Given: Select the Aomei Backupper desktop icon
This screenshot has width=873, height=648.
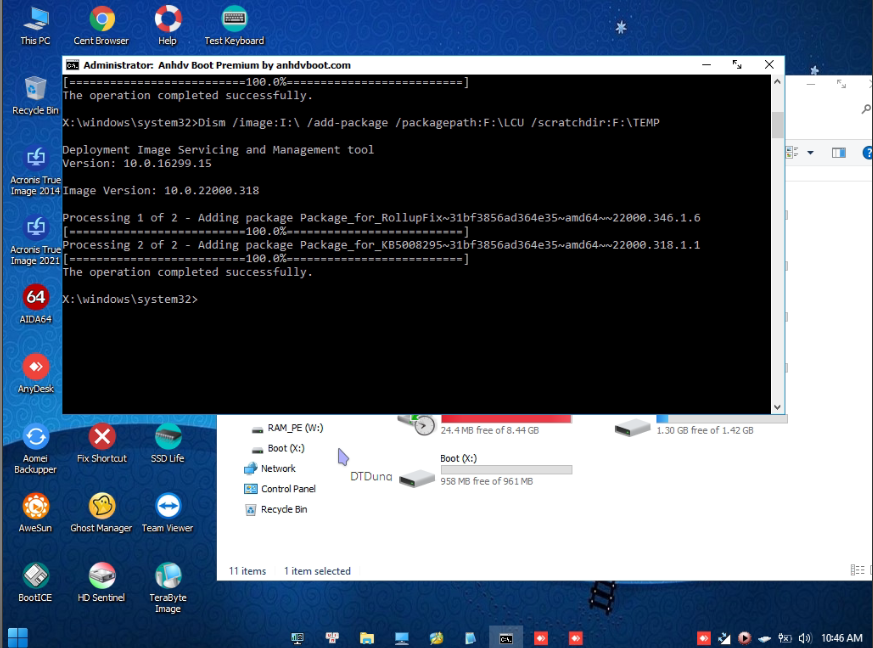Looking at the screenshot, I should pyautogui.click(x=35, y=449).
